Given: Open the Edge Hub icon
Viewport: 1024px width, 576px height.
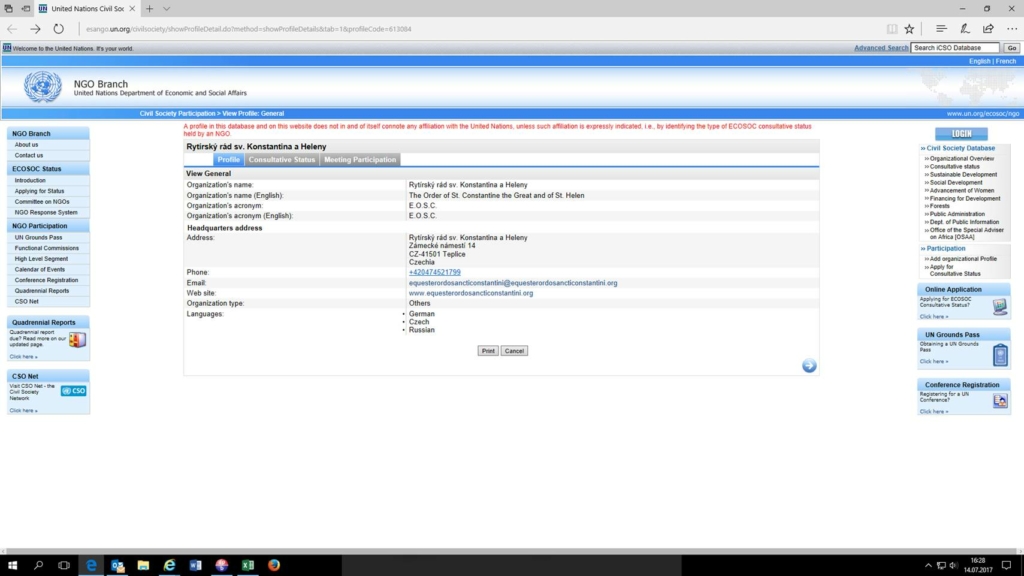Looking at the screenshot, I should tap(941, 29).
